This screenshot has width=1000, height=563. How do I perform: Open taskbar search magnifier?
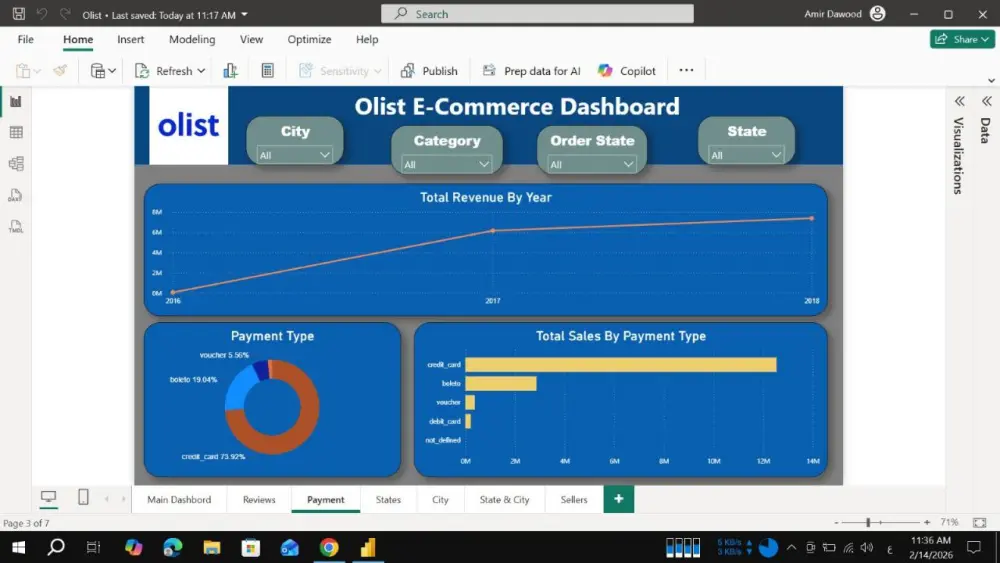[56, 547]
